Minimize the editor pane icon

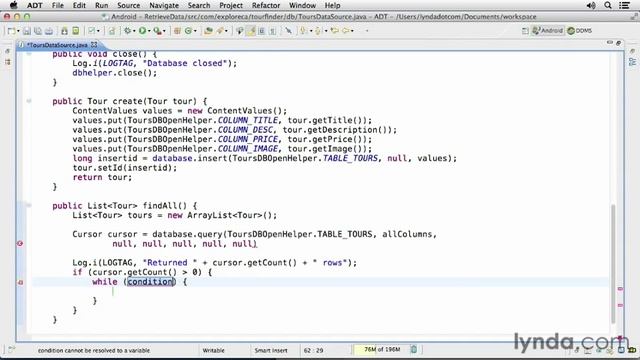pyautogui.click(x=610, y=42)
